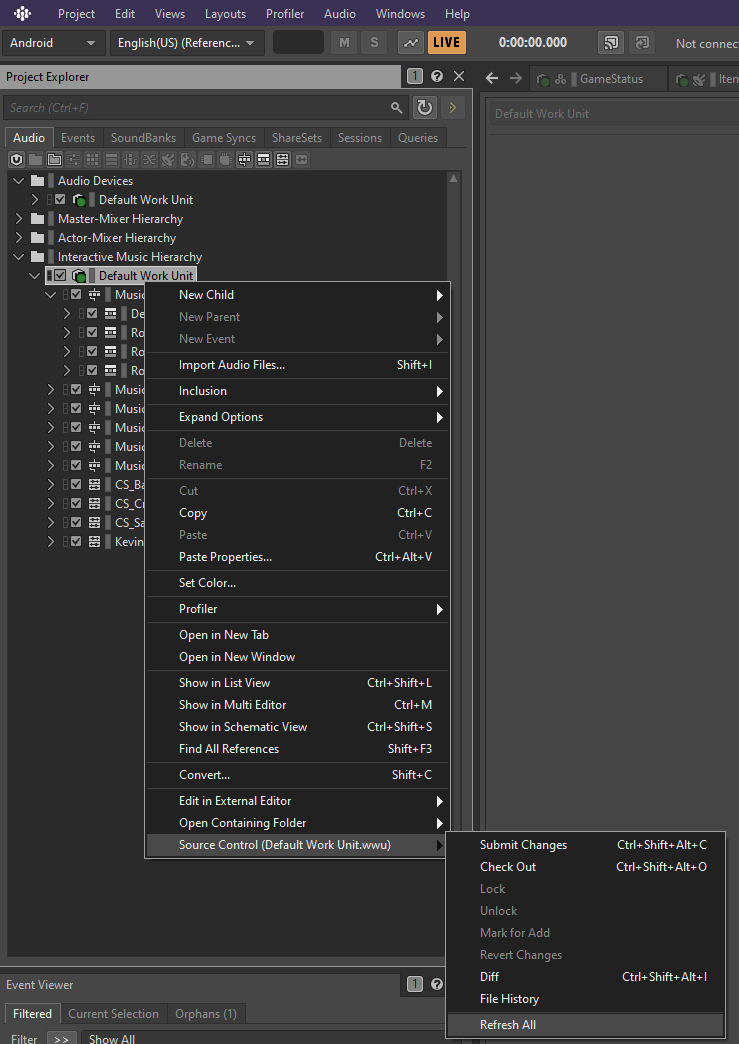Choose Show in Schematic View

tap(297, 726)
